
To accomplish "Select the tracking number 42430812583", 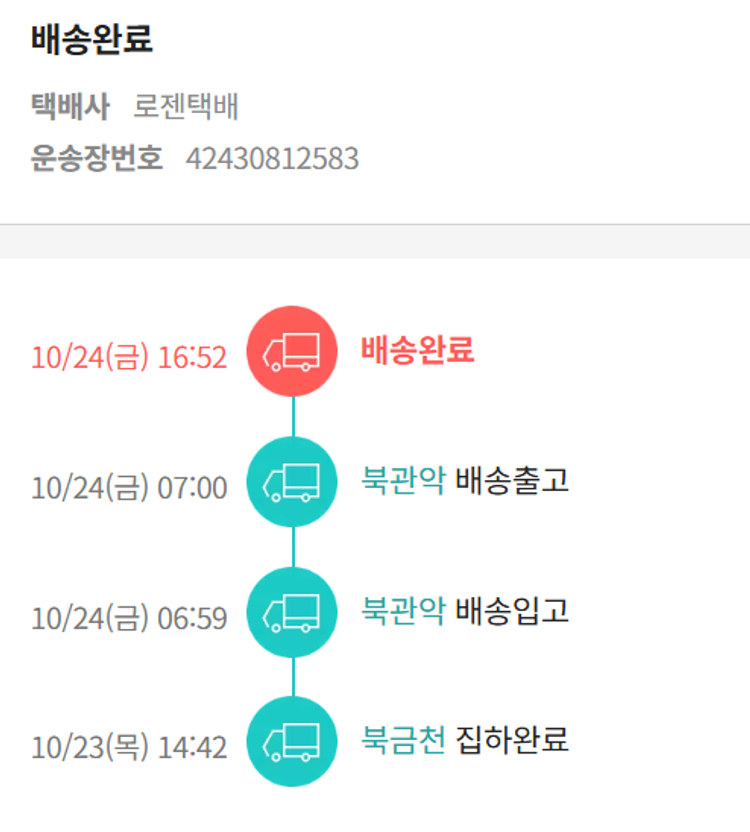I will coord(272,159).
